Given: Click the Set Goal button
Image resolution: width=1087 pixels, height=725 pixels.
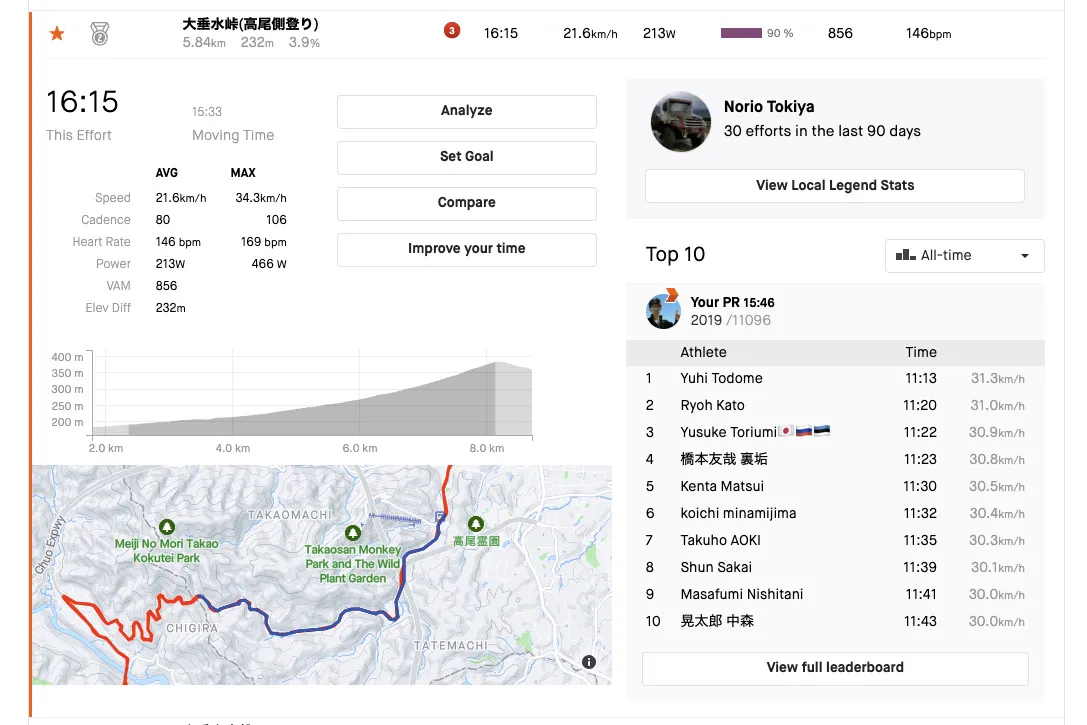Looking at the screenshot, I should [466, 157].
